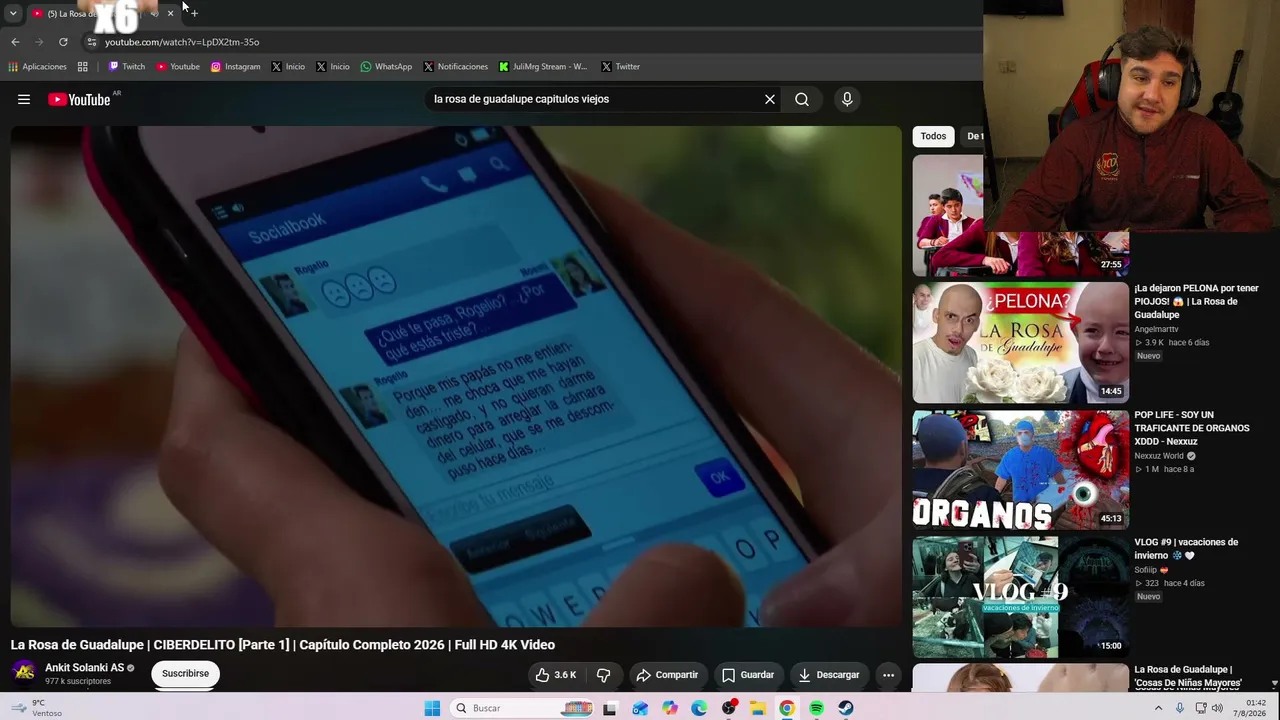The image size is (1280, 720).
Task: Click the video title containing CIBERDELITO
Action: (283, 645)
